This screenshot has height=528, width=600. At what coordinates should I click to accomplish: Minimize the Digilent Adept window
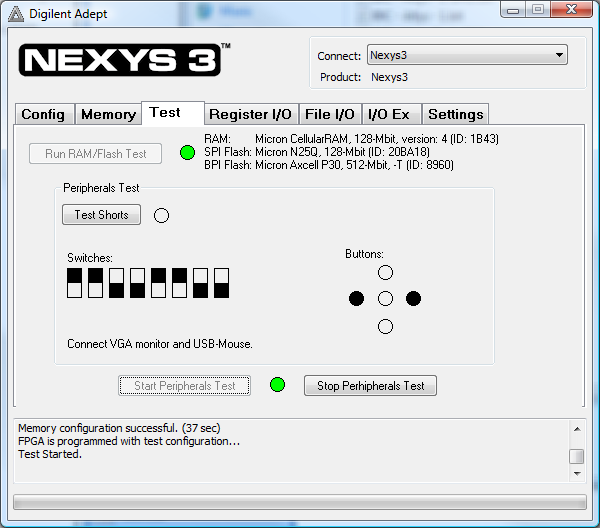pyautogui.click(x=513, y=10)
